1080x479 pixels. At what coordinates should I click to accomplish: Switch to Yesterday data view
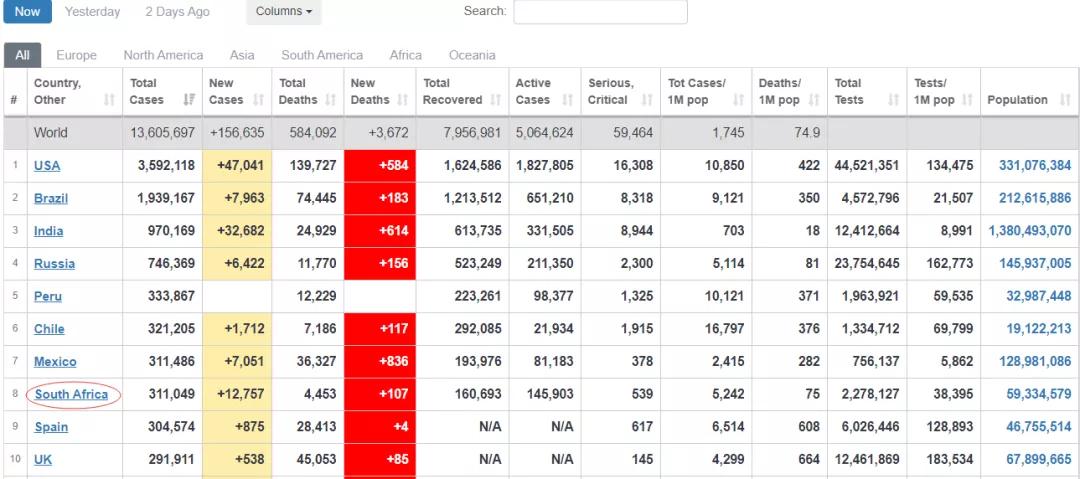(92, 12)
